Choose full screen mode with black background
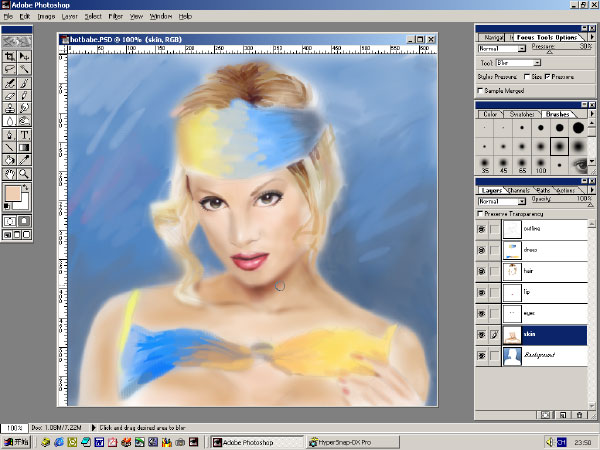This screenshot has height=450, width=600. point(26,235)
